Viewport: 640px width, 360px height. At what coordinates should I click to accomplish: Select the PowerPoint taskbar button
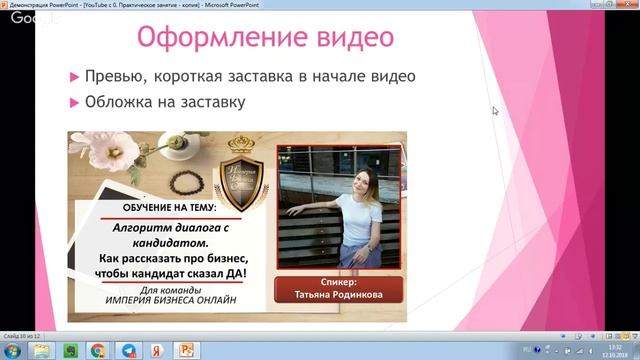187,351
